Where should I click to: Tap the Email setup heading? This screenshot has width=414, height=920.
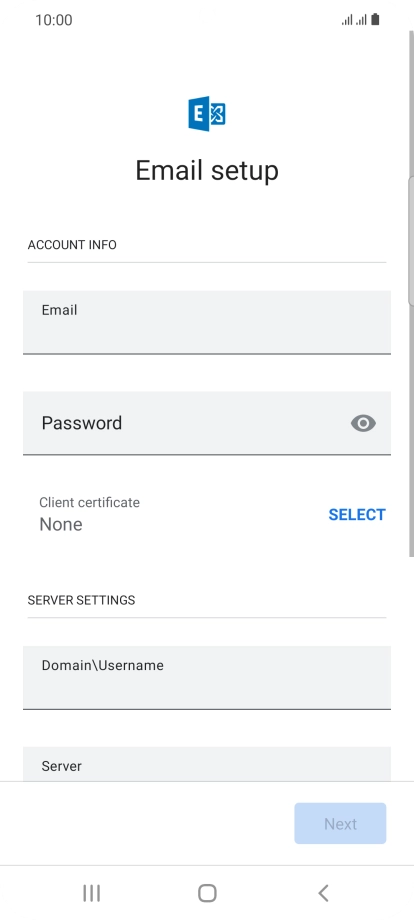pos(207,171)
